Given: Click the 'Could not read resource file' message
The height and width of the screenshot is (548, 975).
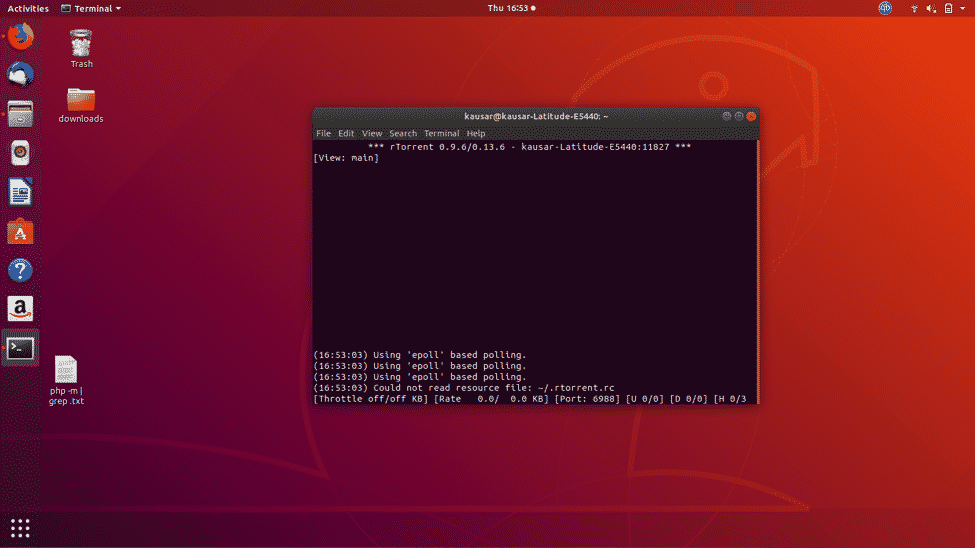Looking at the screenshot, I should (463, 388).
